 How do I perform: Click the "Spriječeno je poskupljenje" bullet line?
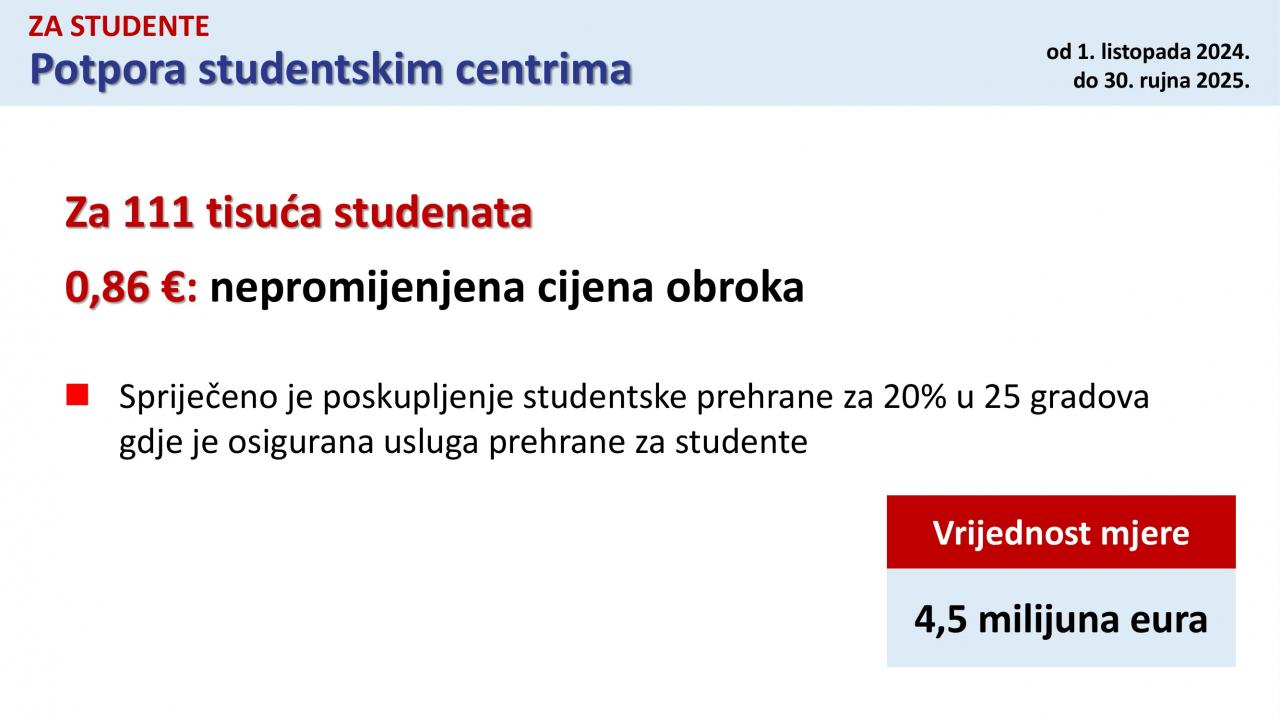coord(634,398)
